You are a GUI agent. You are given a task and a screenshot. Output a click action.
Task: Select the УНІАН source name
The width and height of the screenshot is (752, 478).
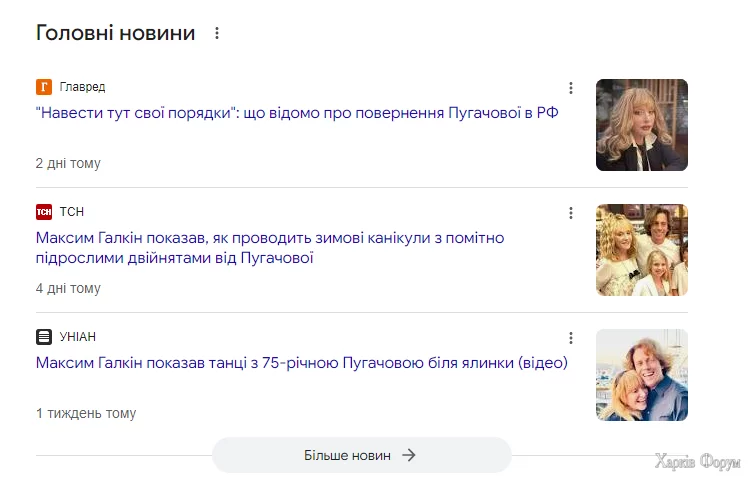click(x=77, y=337)
